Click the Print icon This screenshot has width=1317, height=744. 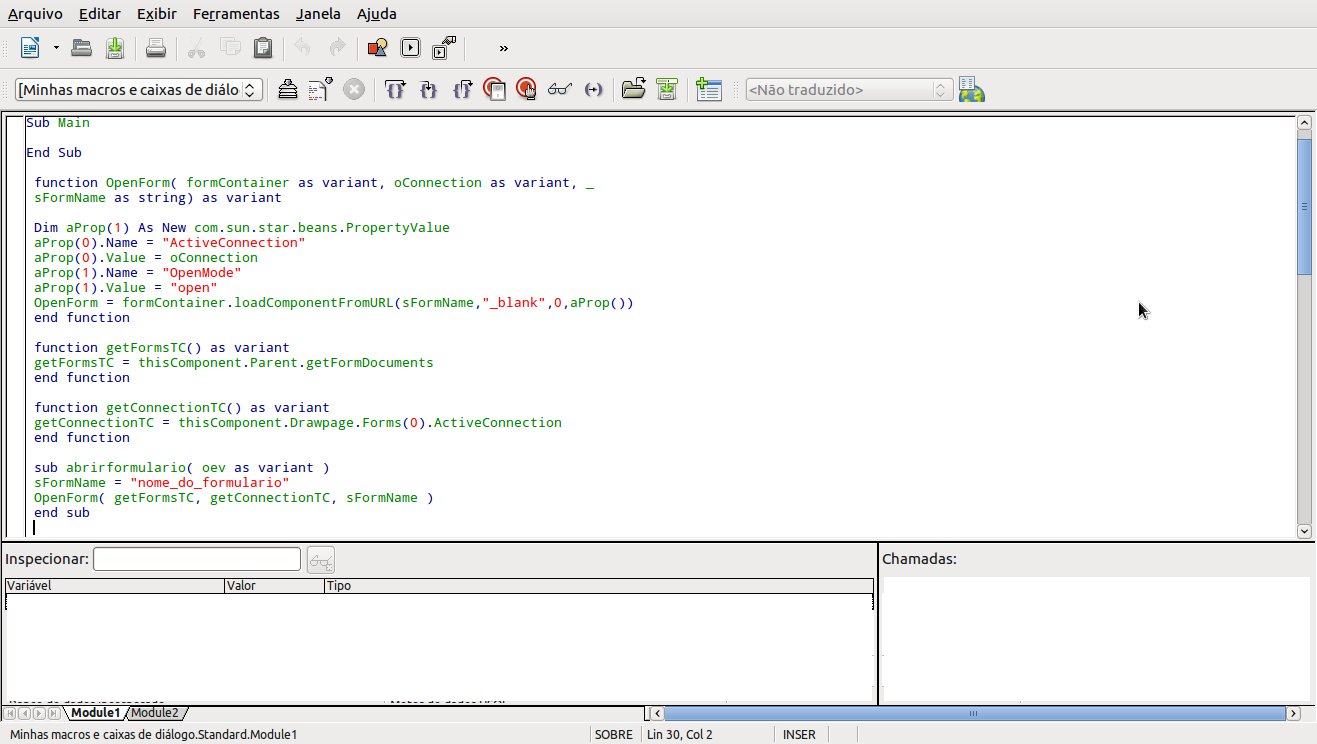click(x=156, y=47)
